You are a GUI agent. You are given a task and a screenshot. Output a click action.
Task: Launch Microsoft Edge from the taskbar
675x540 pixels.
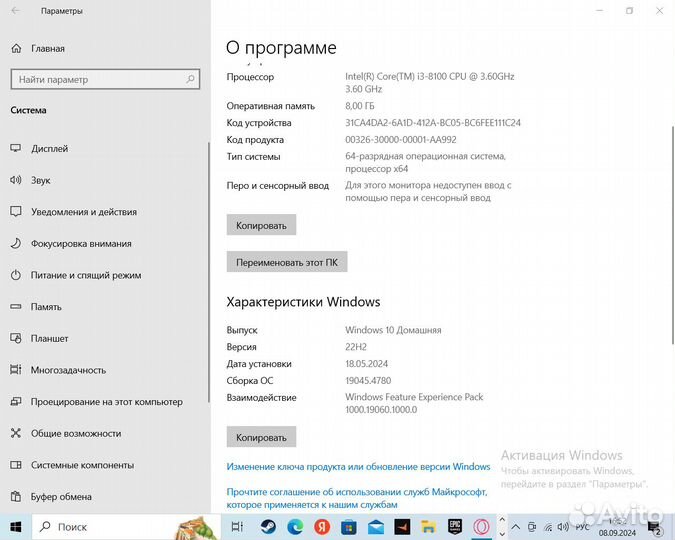tap(295, 527)
